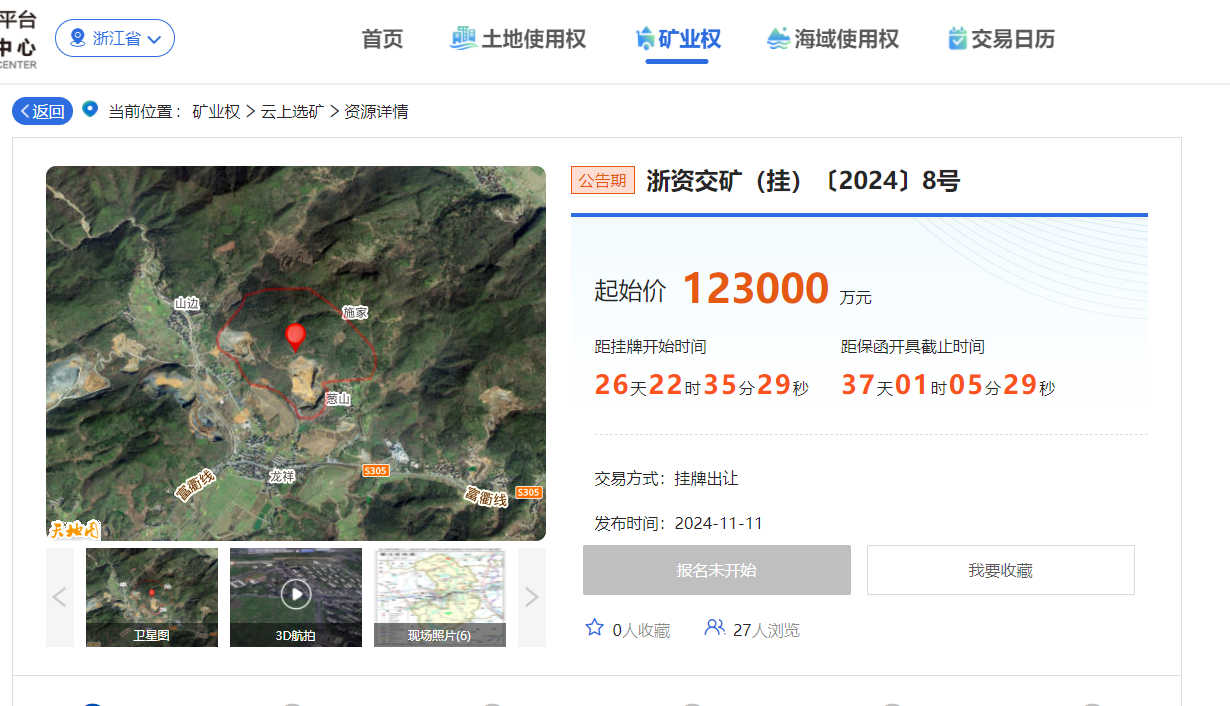This screenshot has height=706, width=1230.
Task: Click the 报名未开始 registration button
Action: click(716, 570)
